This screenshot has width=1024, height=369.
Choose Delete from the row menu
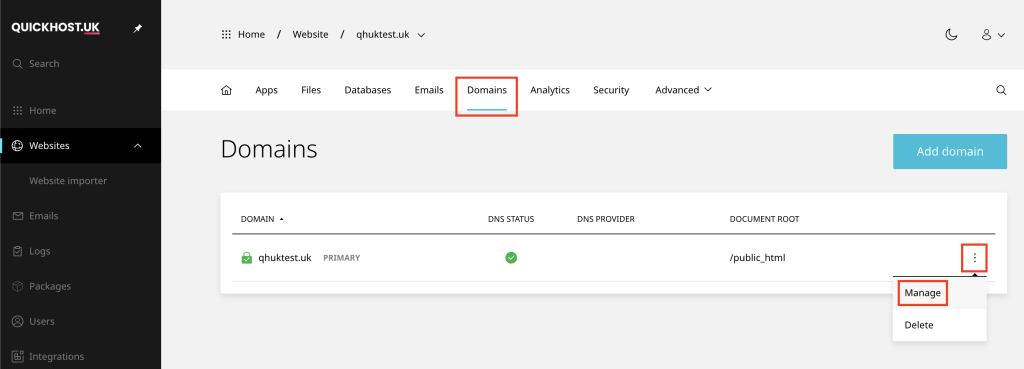point(919,325)
